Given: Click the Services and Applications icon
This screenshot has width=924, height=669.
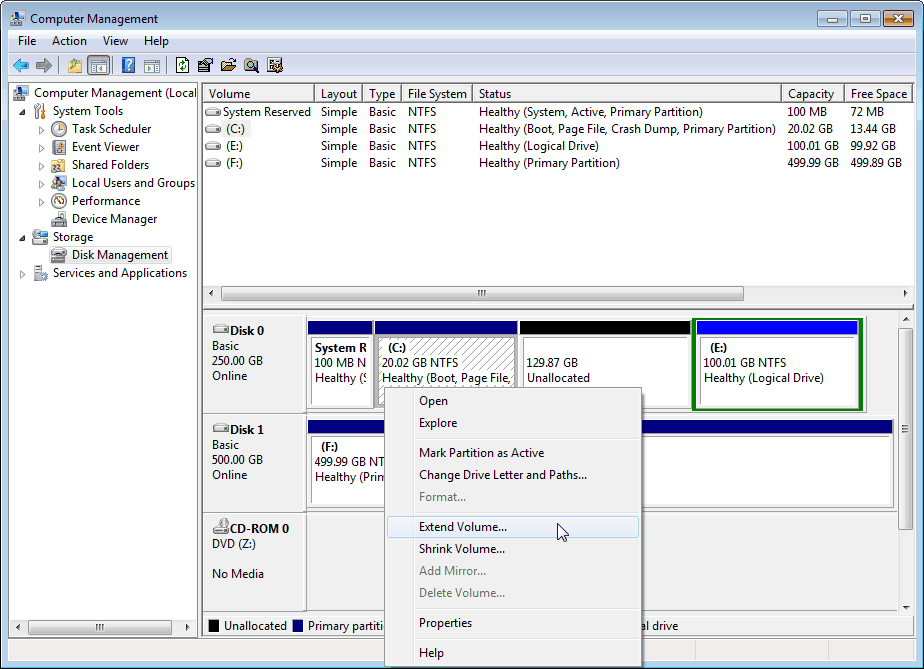Looking at the screenshot, I should click(x=40, y=273).
